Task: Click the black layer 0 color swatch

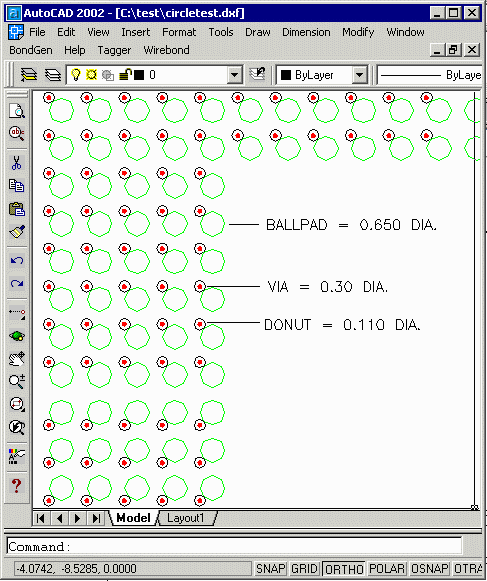Action: 139,75
